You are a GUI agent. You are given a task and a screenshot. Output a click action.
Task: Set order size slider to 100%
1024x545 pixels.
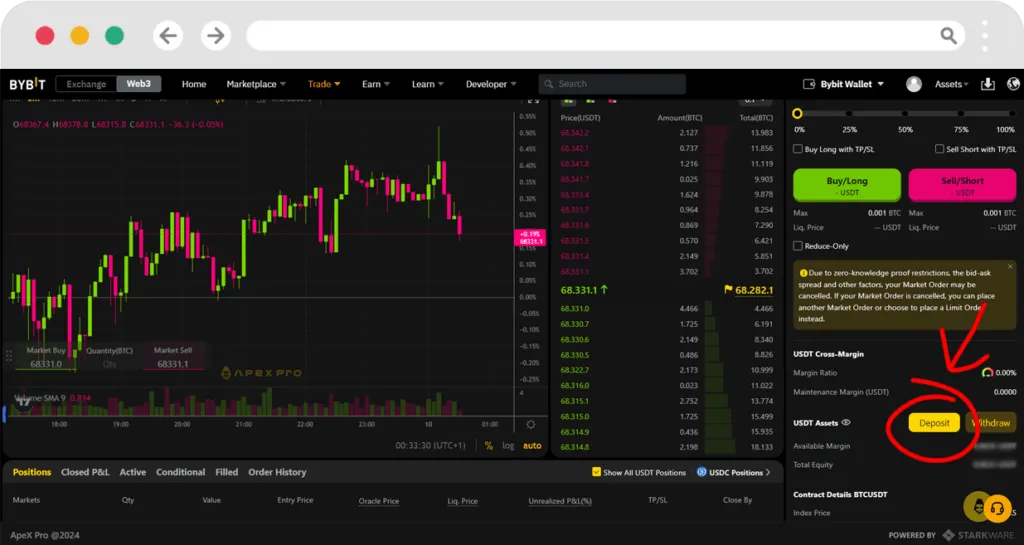coord(1012,114)
